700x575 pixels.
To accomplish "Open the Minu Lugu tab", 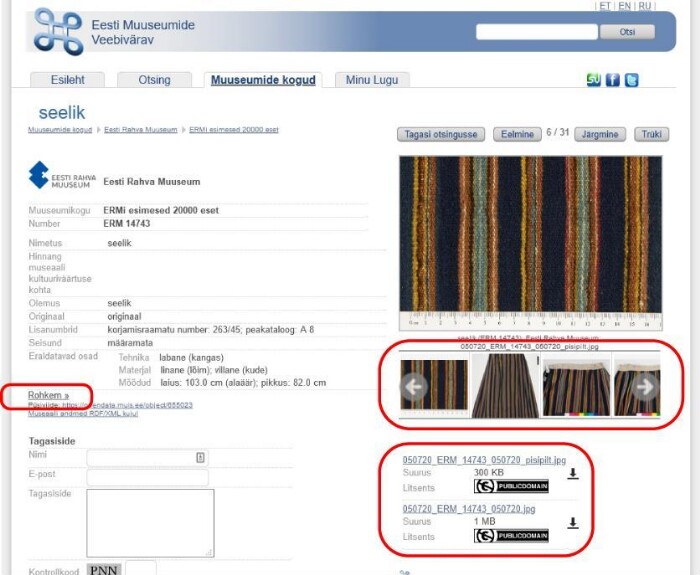I will tap(371, 80).
